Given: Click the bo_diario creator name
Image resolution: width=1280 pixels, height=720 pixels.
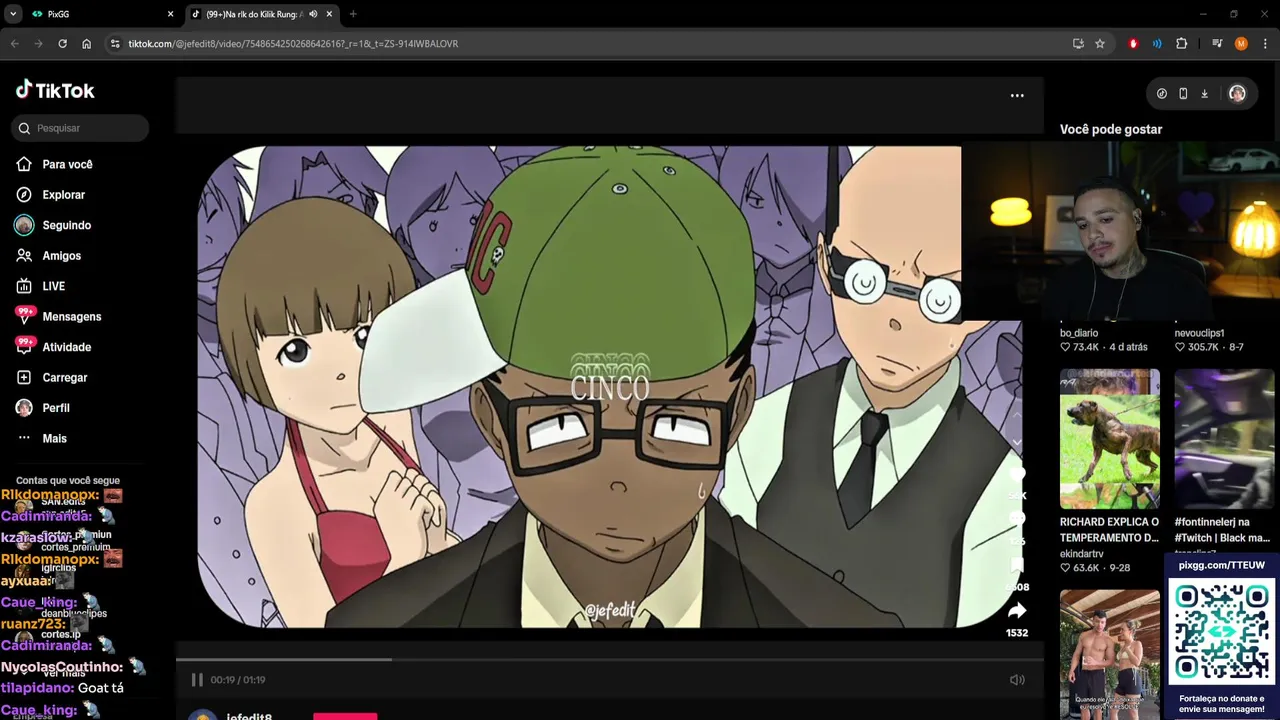Looking at the screenshot, I should coord(1079,333).
